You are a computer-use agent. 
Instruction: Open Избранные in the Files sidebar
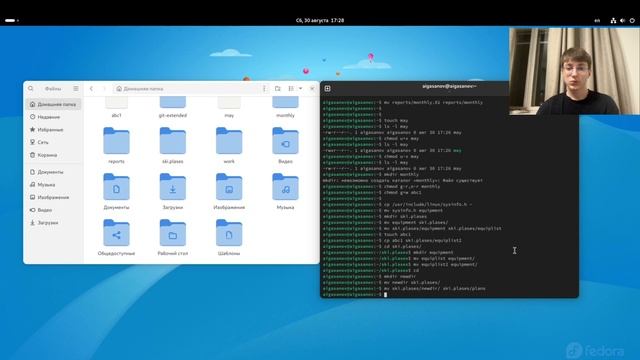click(x=53, y=130)
